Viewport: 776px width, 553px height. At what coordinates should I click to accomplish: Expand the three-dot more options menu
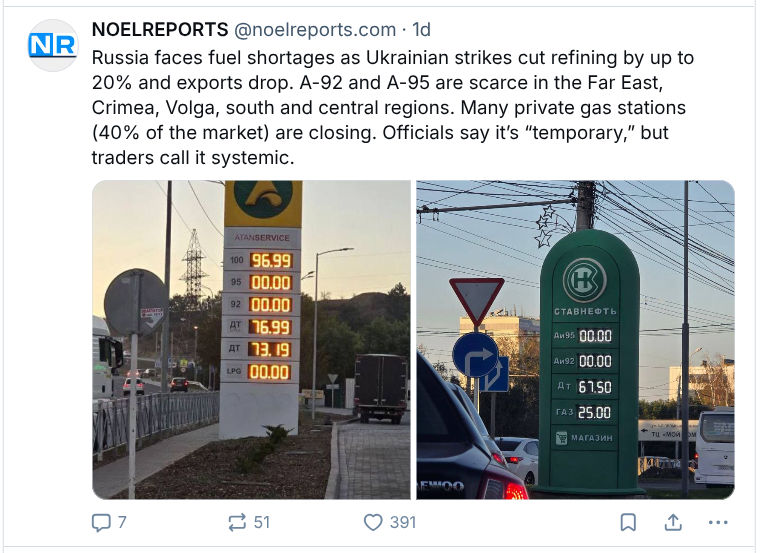point(718,522)
